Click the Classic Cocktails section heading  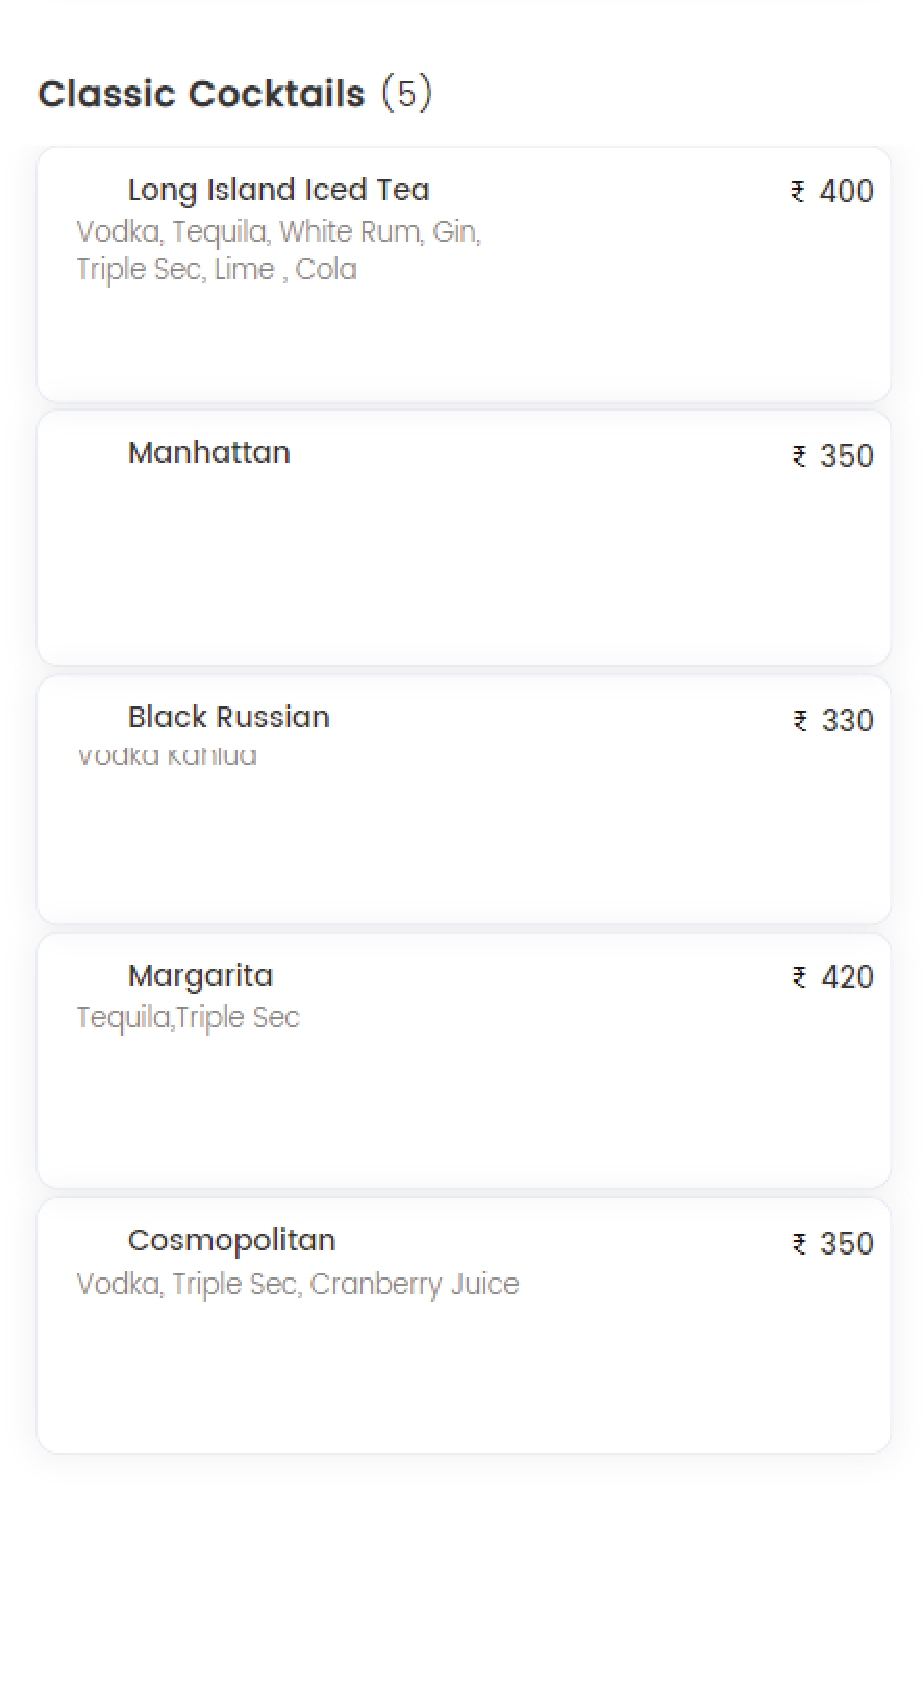click(202, 94)
